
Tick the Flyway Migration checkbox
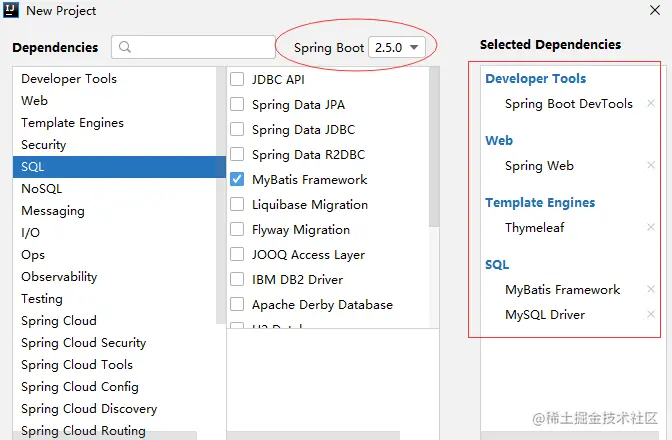tap(237, 230)
